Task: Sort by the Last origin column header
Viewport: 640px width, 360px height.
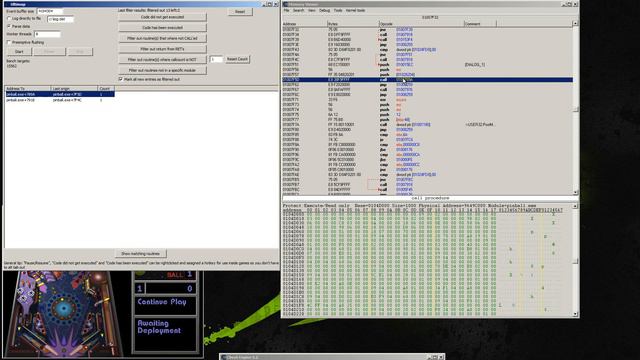Action: 74,89
